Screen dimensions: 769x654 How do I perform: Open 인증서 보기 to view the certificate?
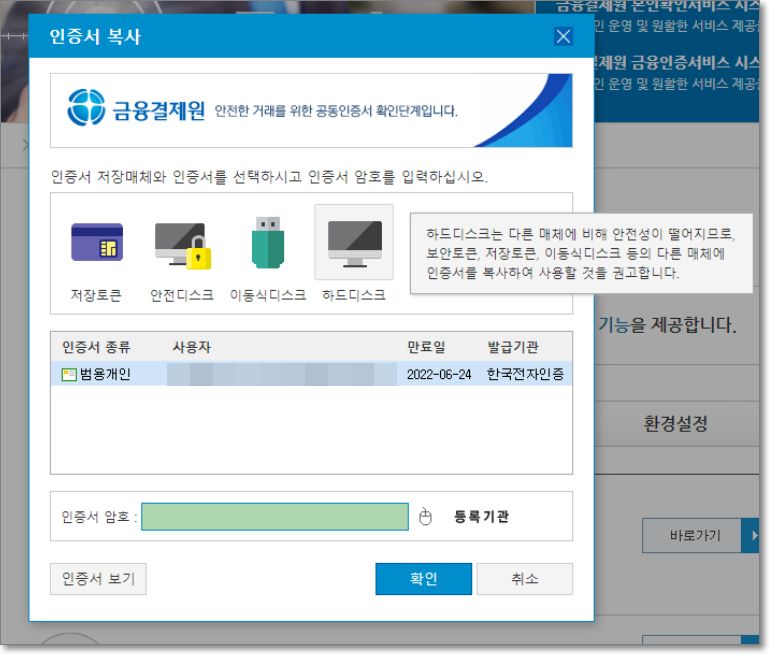coord(98,579)
